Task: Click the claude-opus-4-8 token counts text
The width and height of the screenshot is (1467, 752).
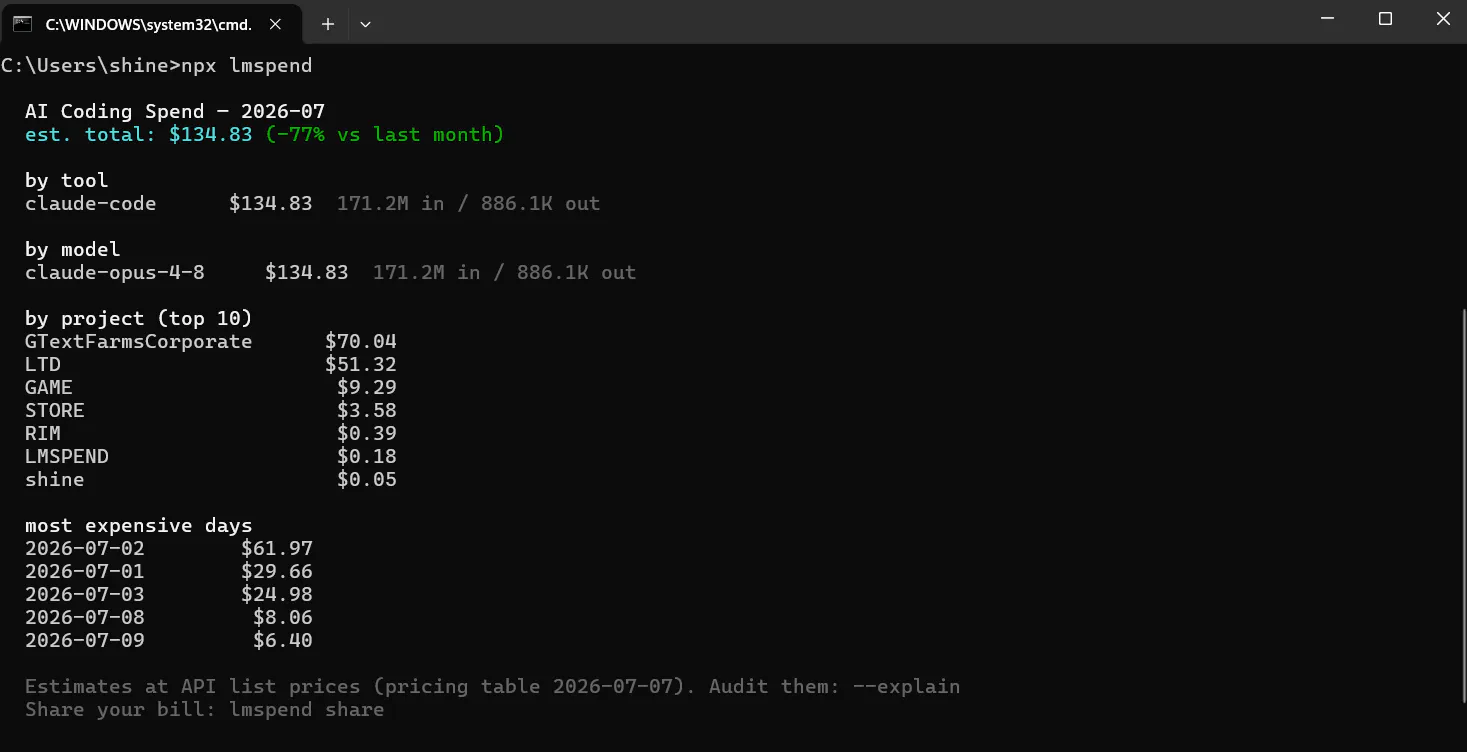Action: tap(504, 272)
